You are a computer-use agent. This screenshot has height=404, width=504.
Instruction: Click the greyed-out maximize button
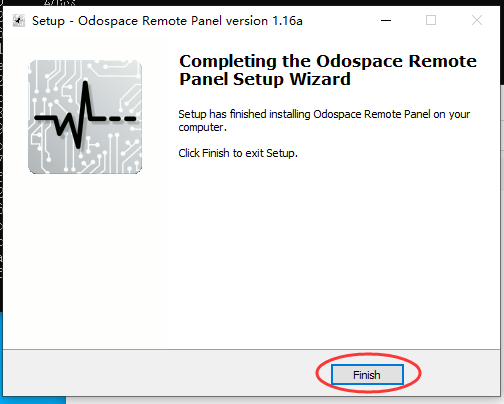pyautogui.click(x=431, y=20)
